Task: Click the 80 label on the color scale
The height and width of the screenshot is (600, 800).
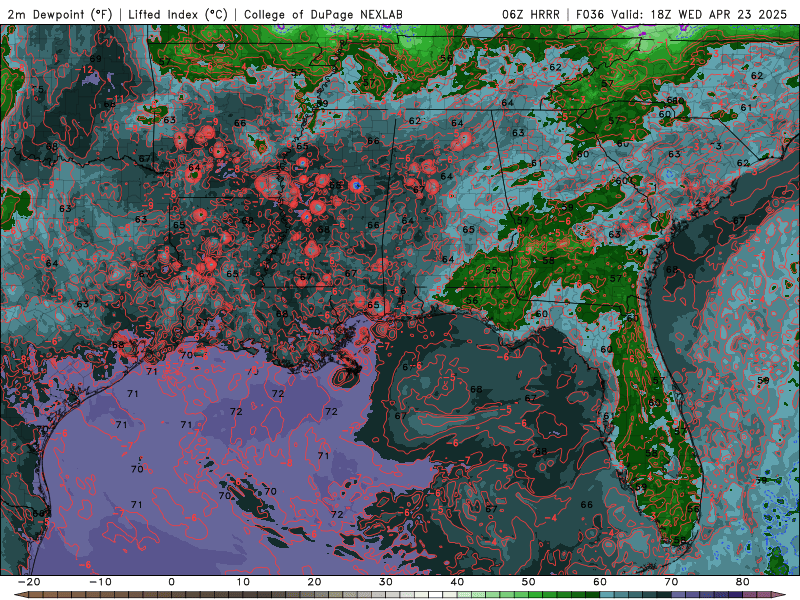Action: click(743, 582)
